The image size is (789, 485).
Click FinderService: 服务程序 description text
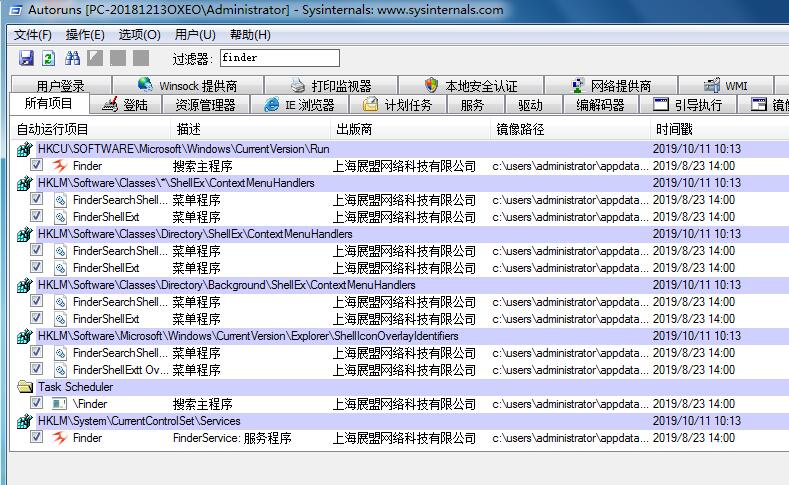pos(232,438)
